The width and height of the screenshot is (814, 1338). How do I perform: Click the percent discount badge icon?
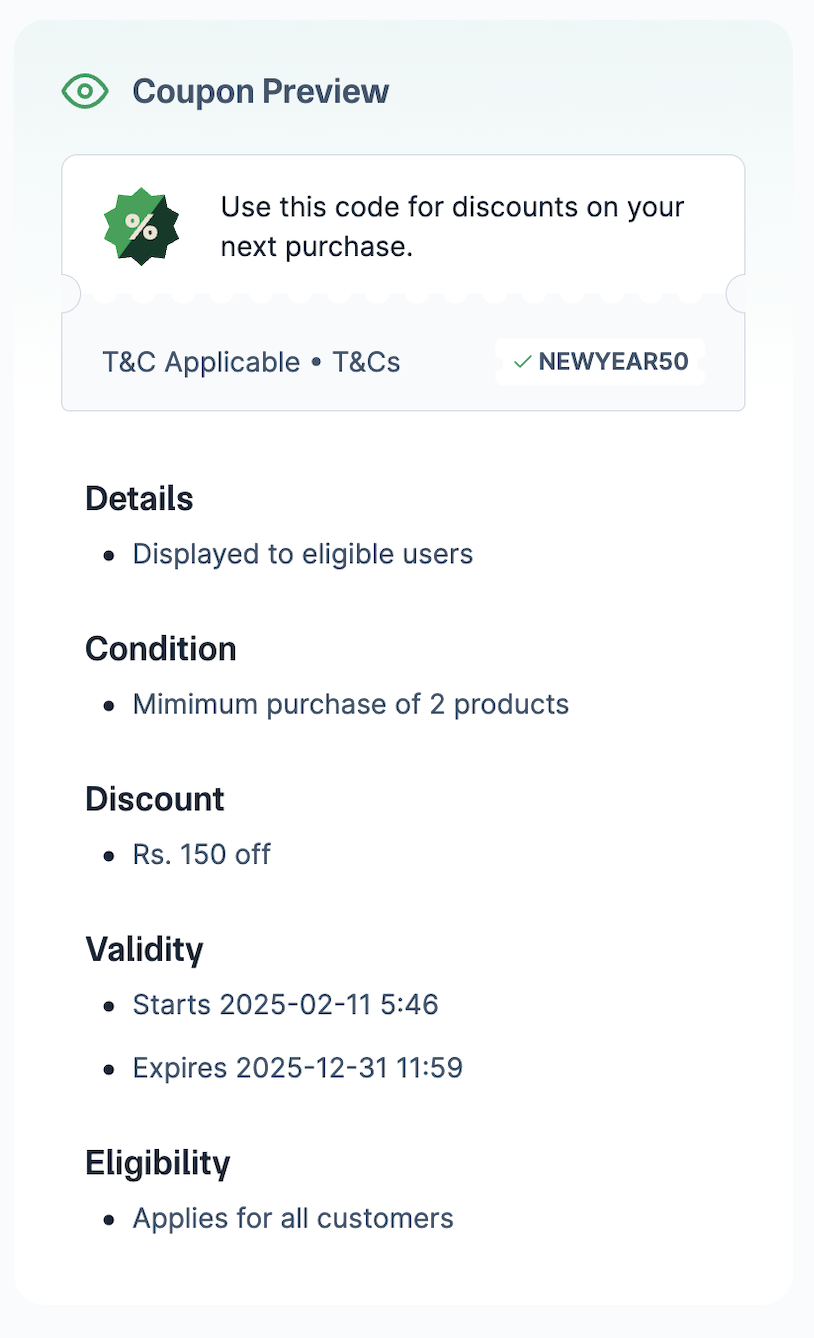coord(142,226)
